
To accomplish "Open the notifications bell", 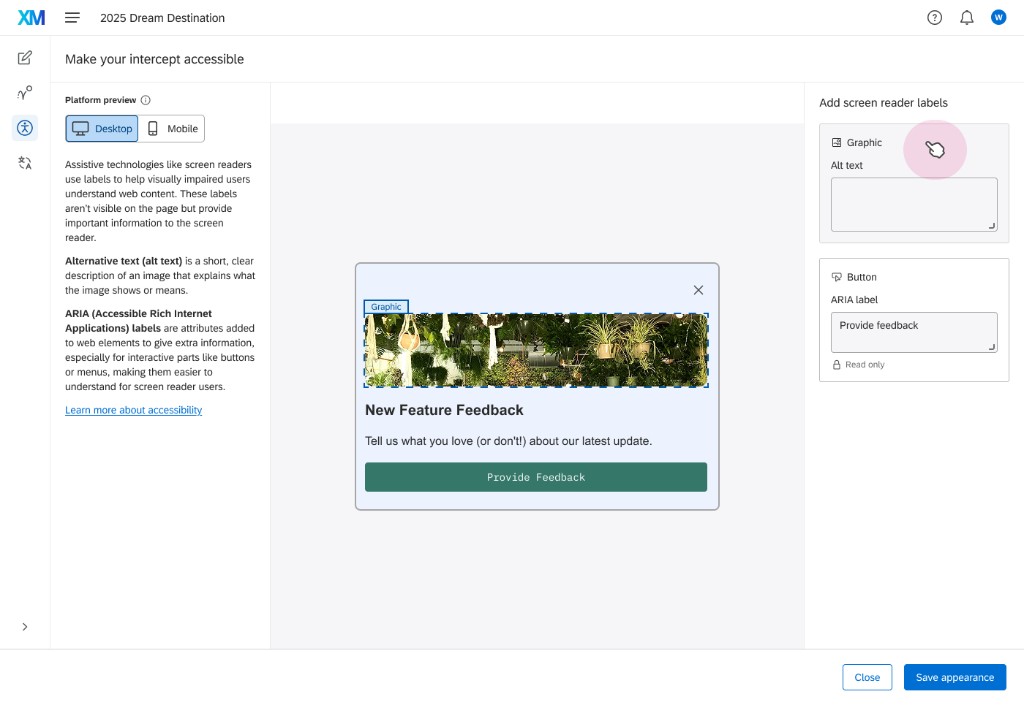I will (966, 17).
